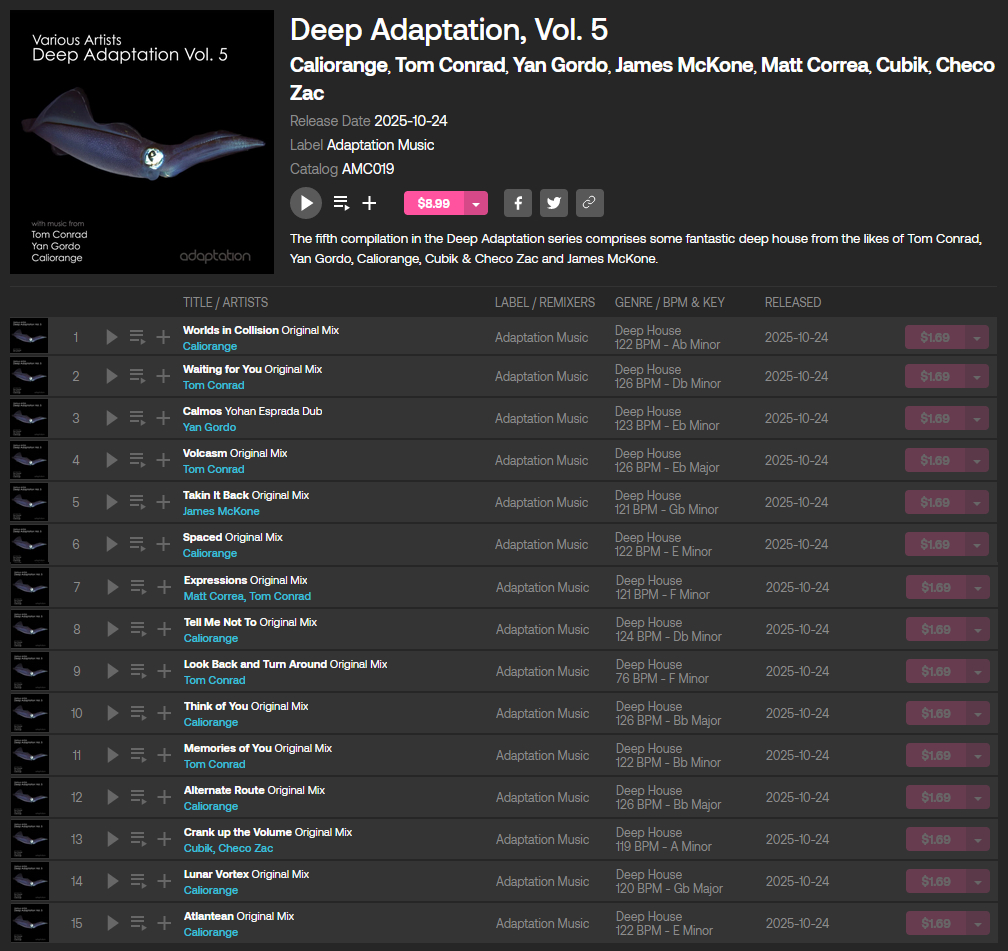Add Takin It Back to playlist
This screenshot has width=1008, height=951.
[163, 502]
